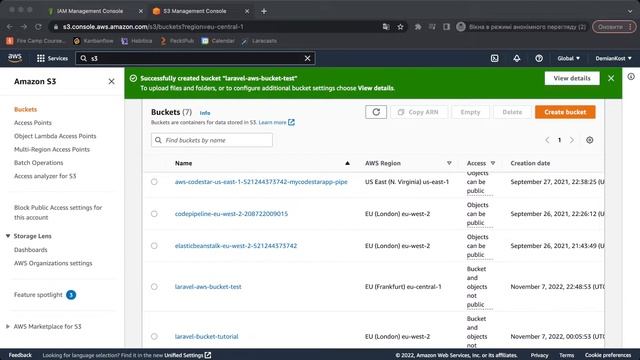The image size is (640, 360).
Task: Go to previous page of buckets
Action: click(x=547, y=140)
